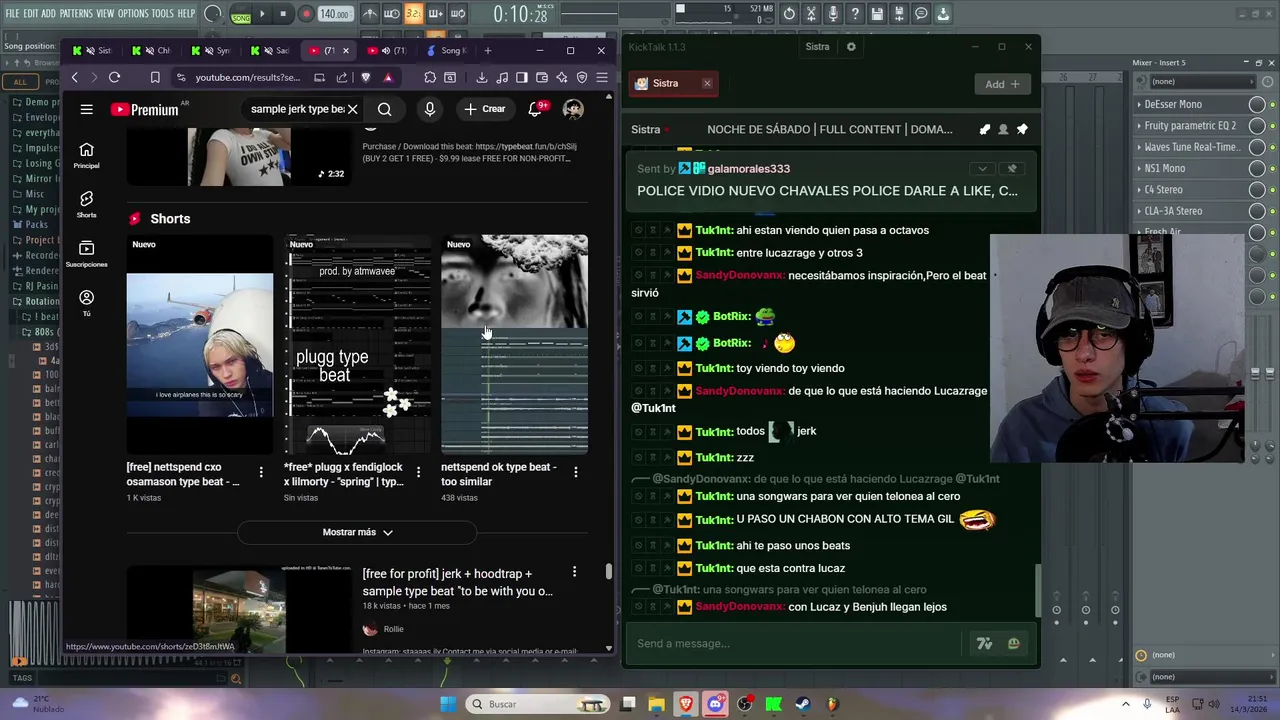Viewport: 1280px width, 720px height.
Task: Toggle the 3.2.1 countdown before recording
Action: click(x=413, y=14)
